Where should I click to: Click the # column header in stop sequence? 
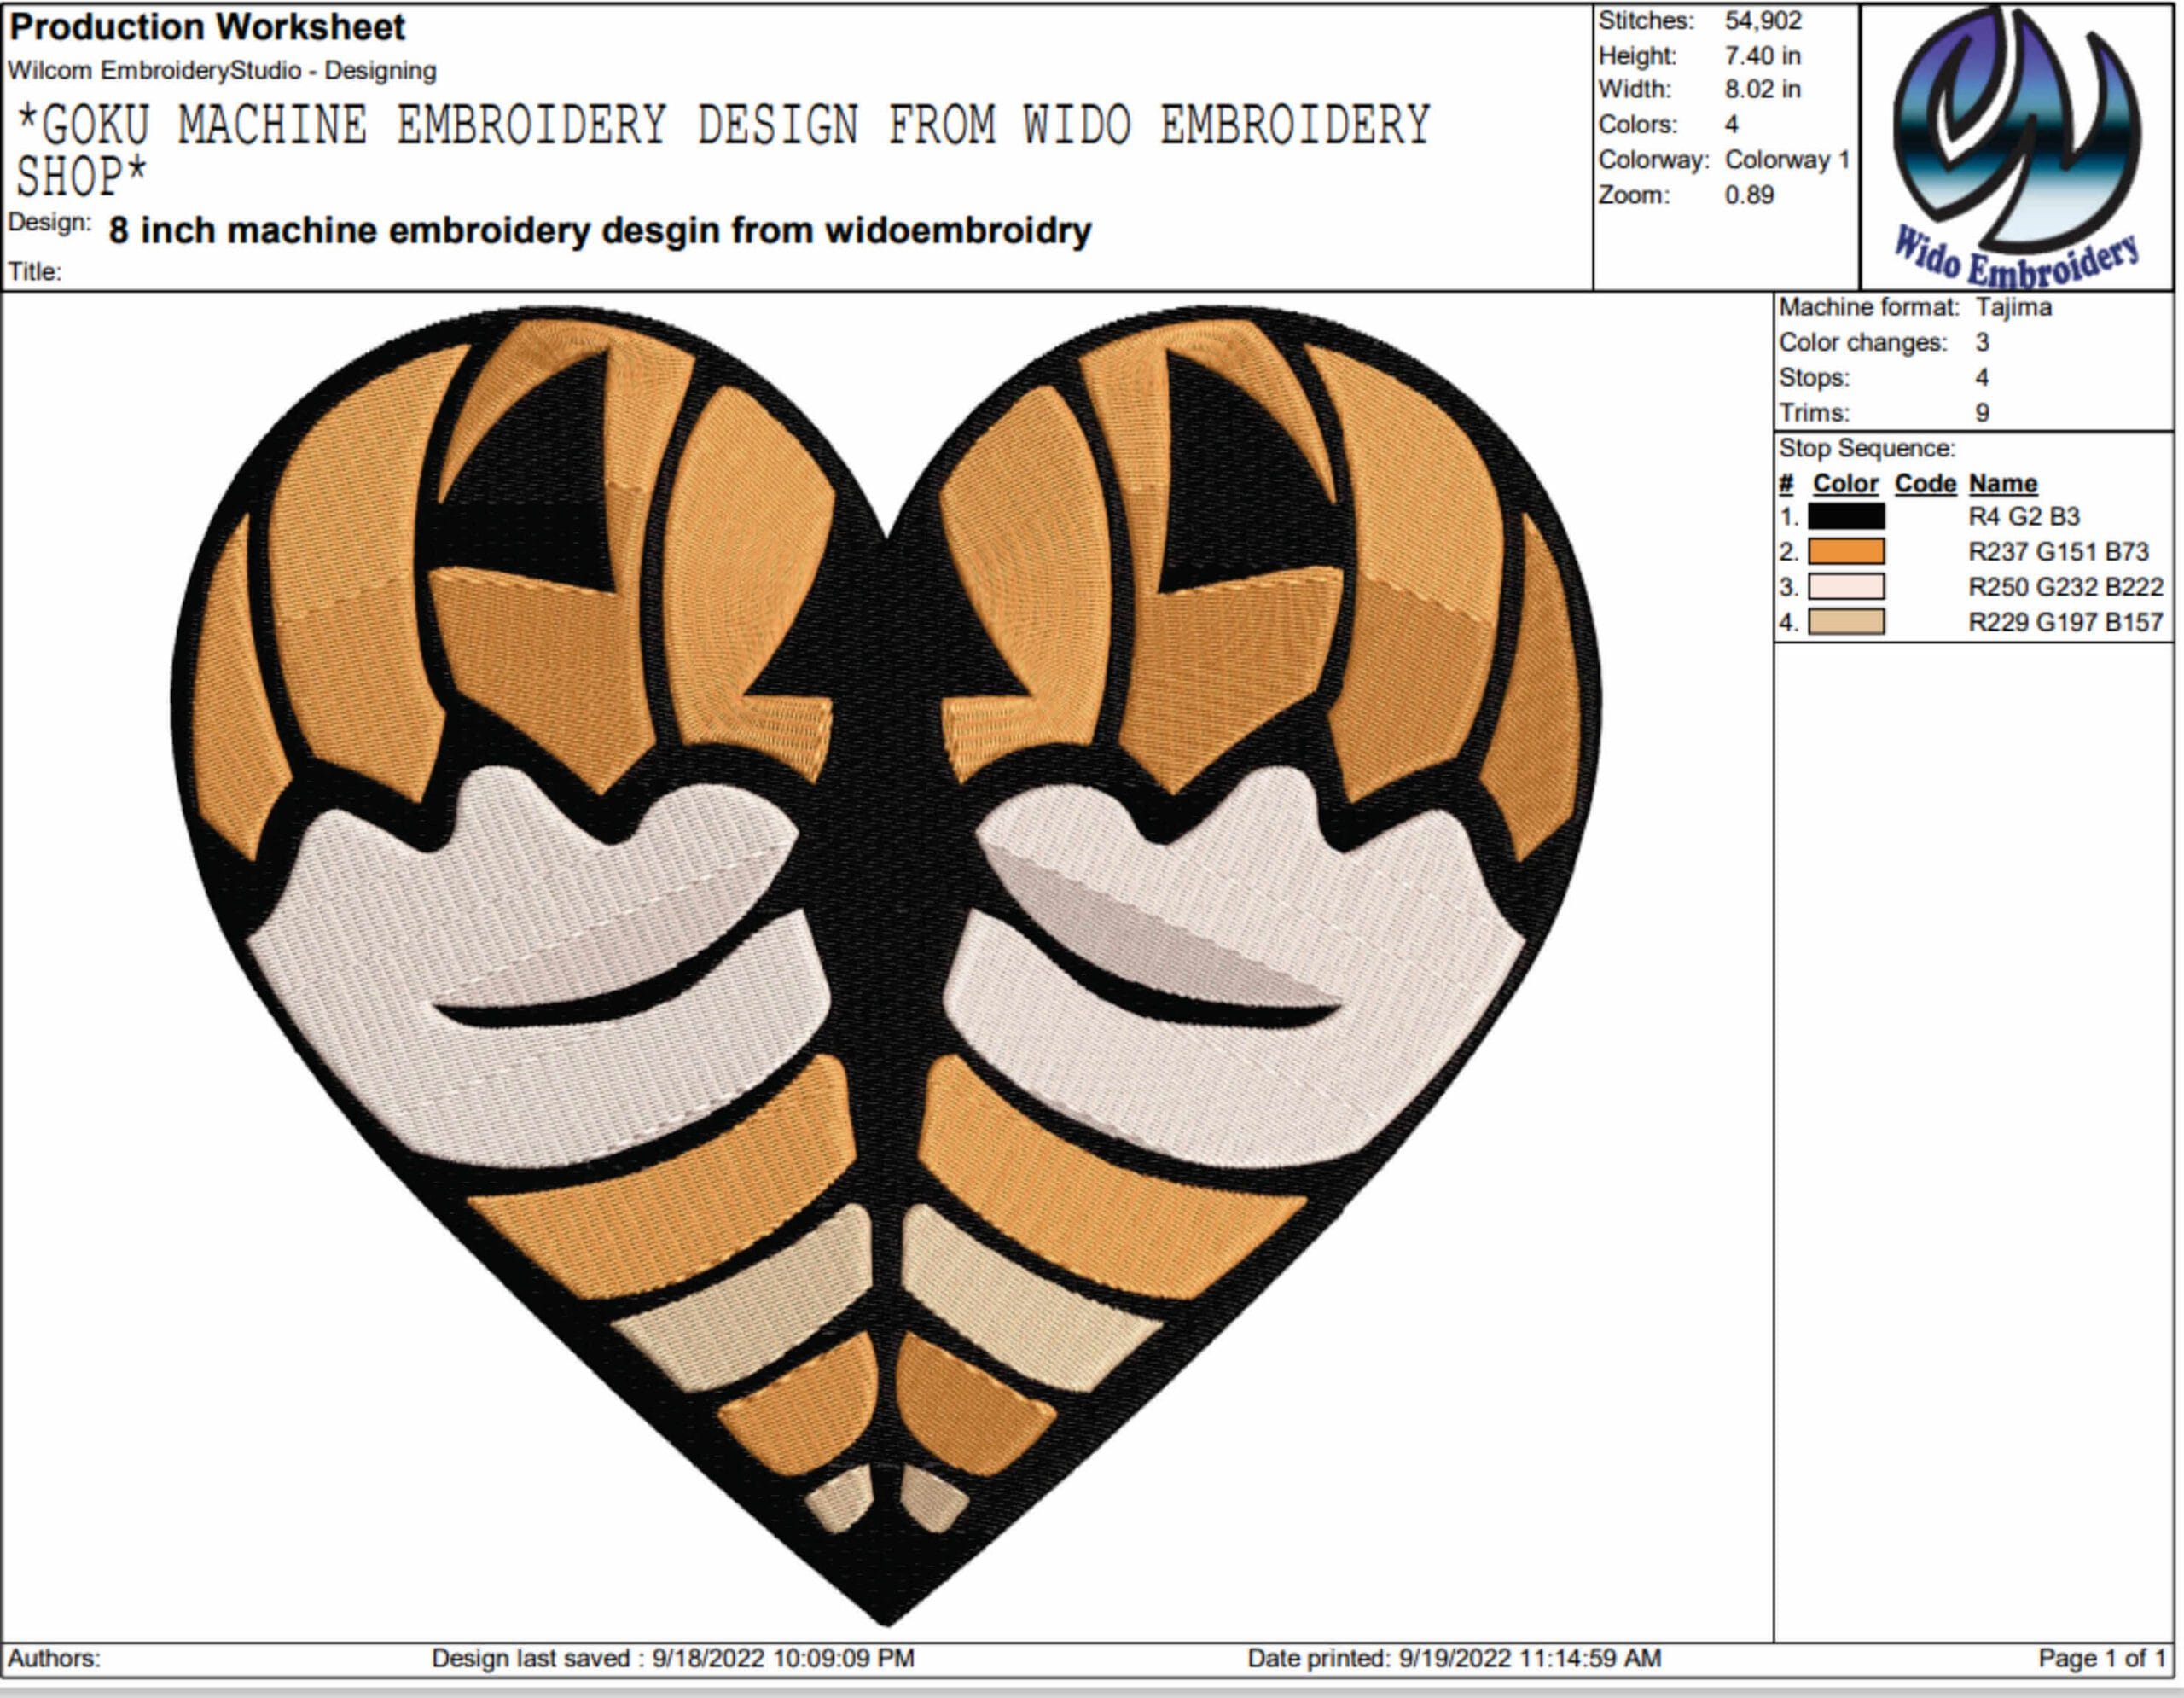coord(1787,483)
